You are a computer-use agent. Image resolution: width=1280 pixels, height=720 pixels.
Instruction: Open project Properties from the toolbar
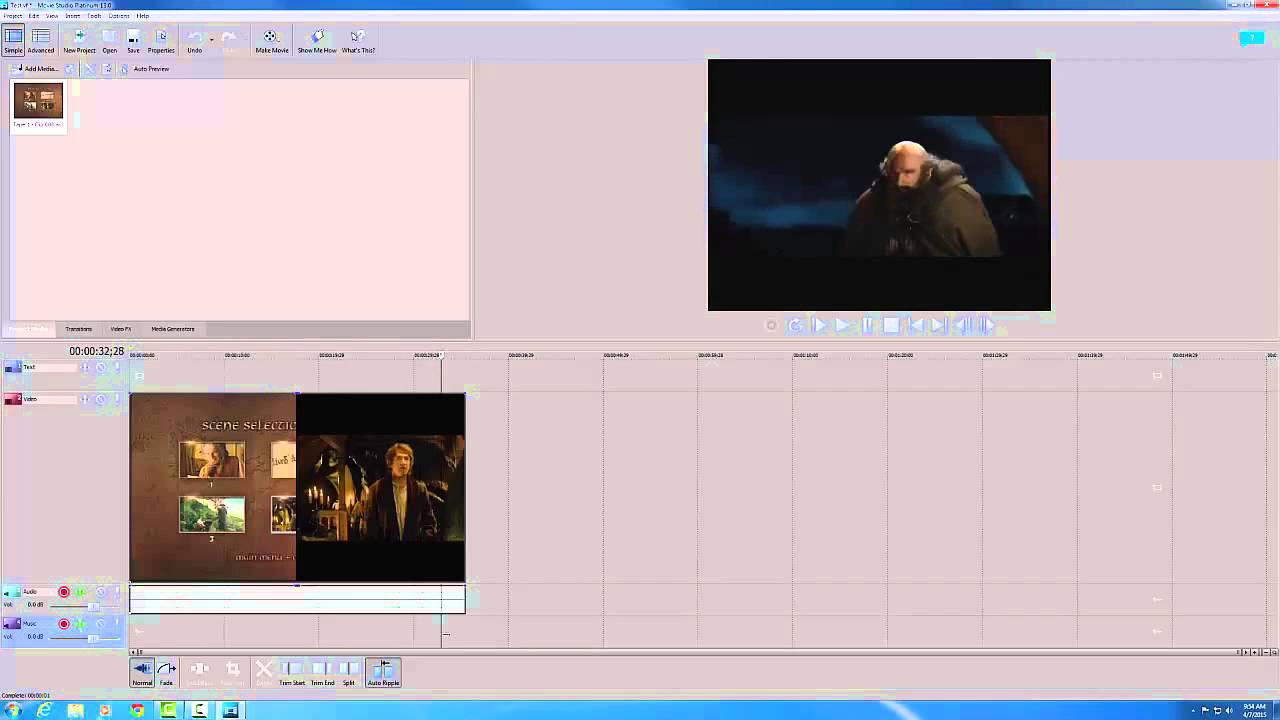161,40
